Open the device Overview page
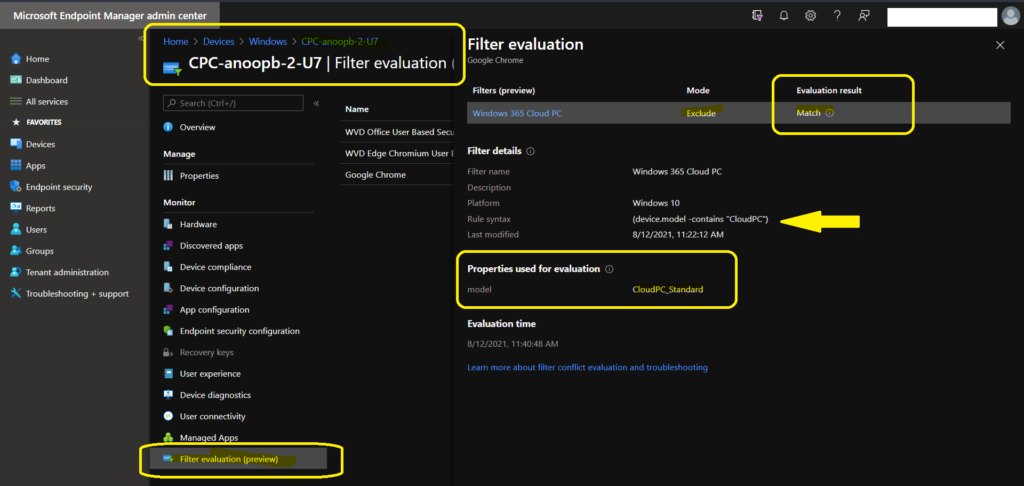The image size is (1024, 486). click(197, 127)
